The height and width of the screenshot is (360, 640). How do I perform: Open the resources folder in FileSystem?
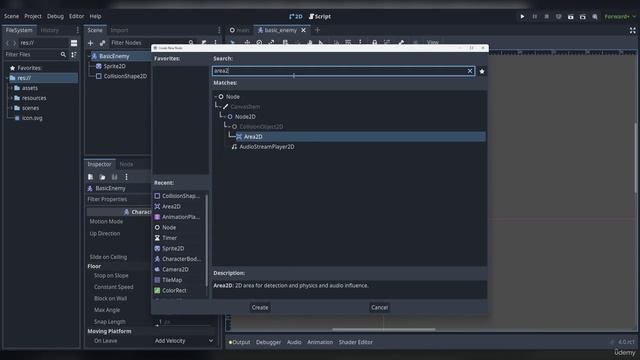(x=33, y=98)
